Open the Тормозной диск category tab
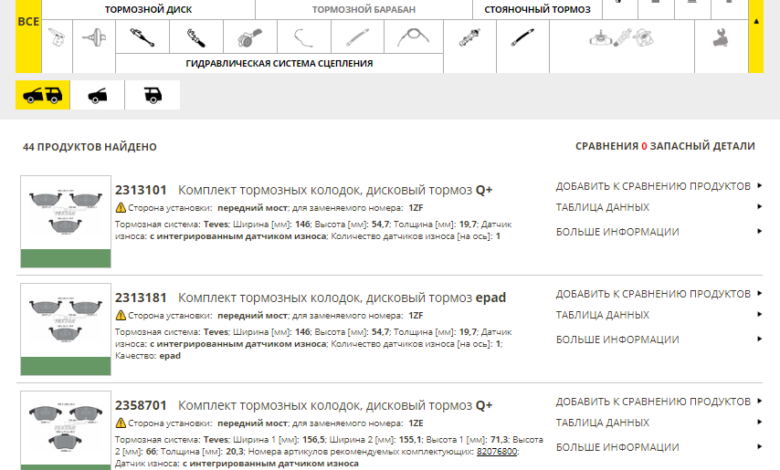This screenshot has height=470, width=780. tap(148, 9)
